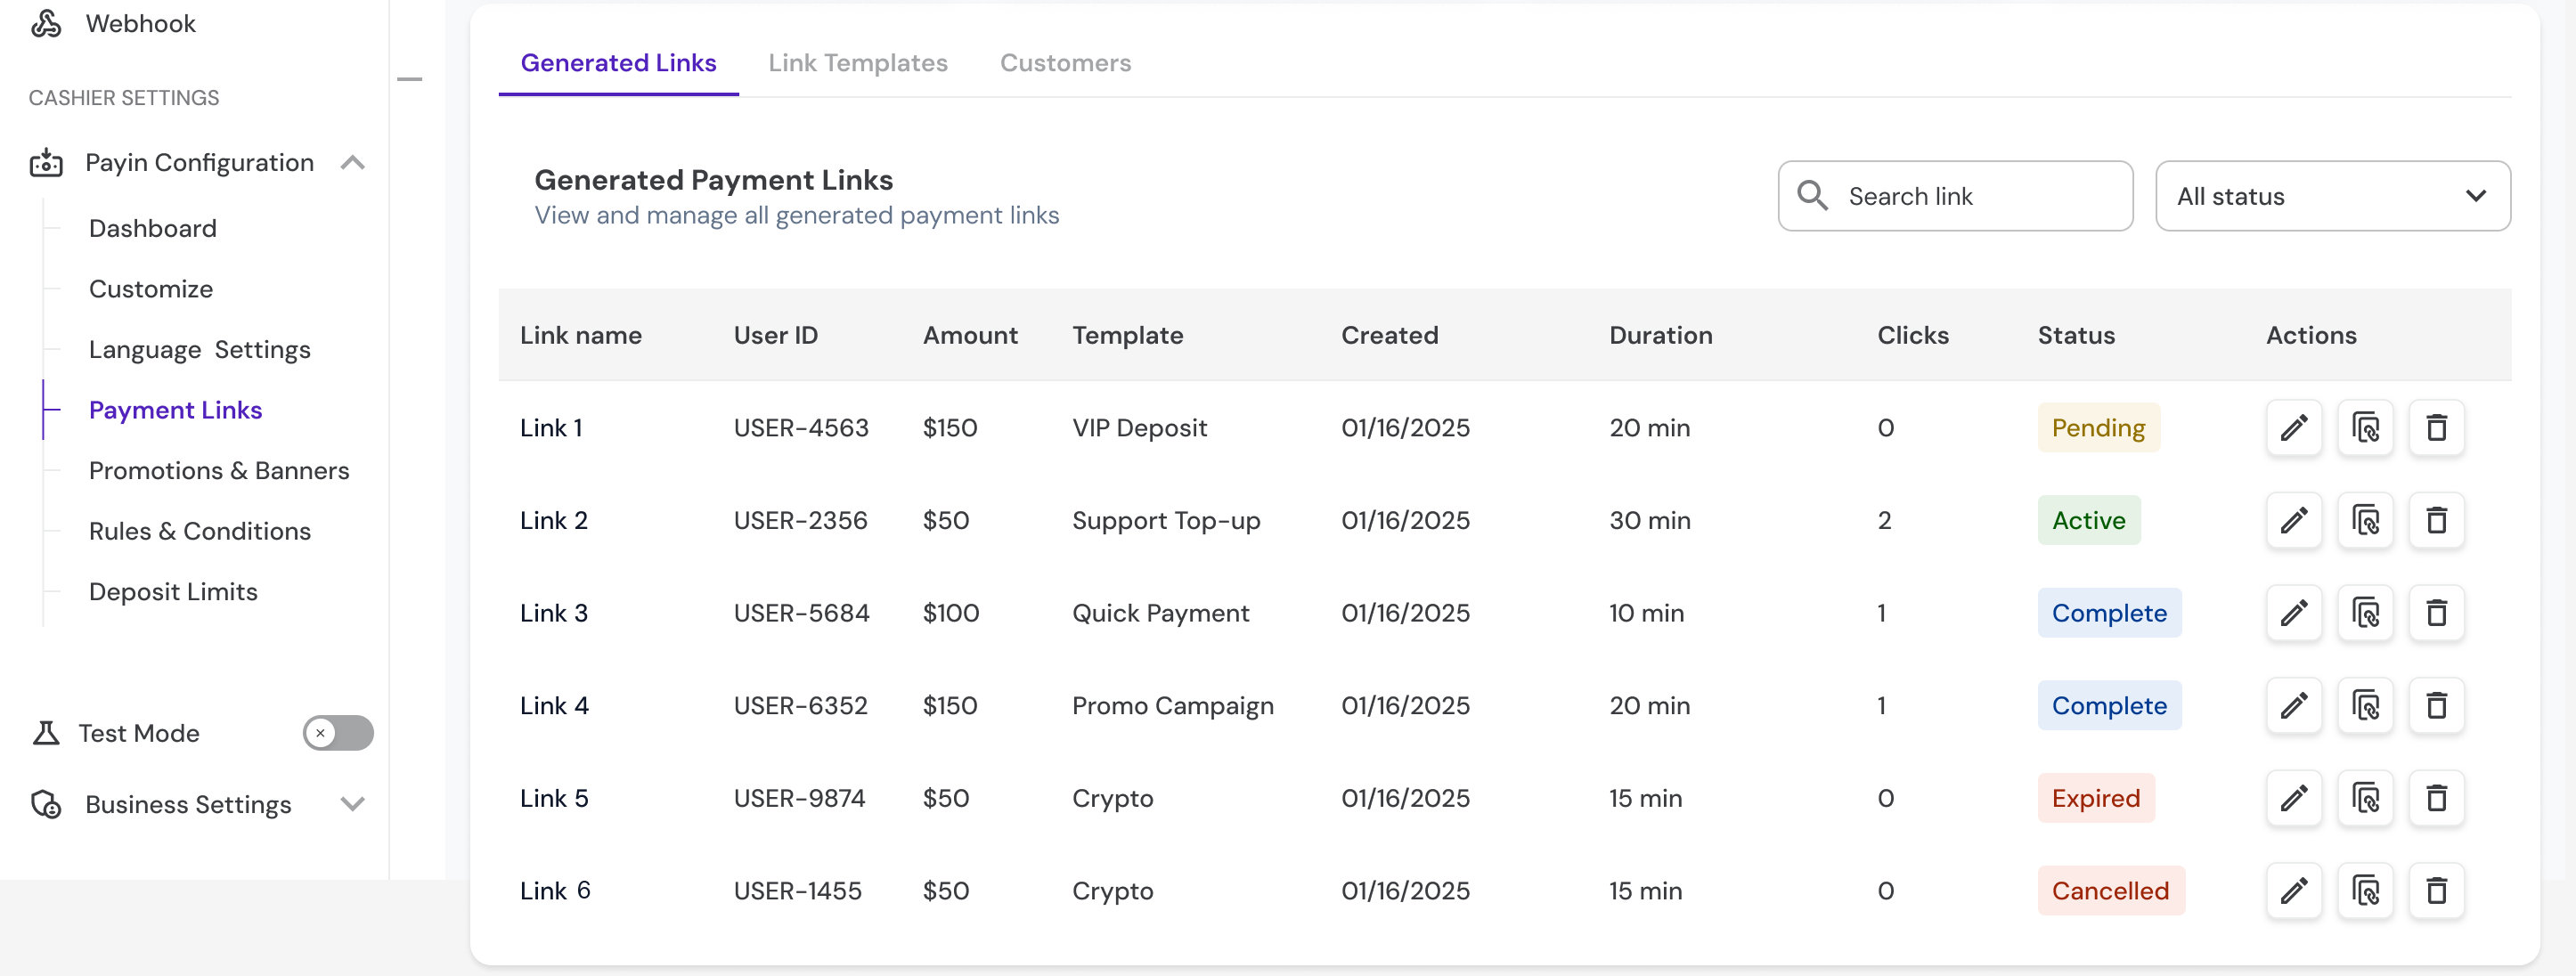The height and width of the screenshot is (976, 2576).
Task: Open Rules & Conditions in the sidebar
Action: pyautogui.click(x=200, y=531)
